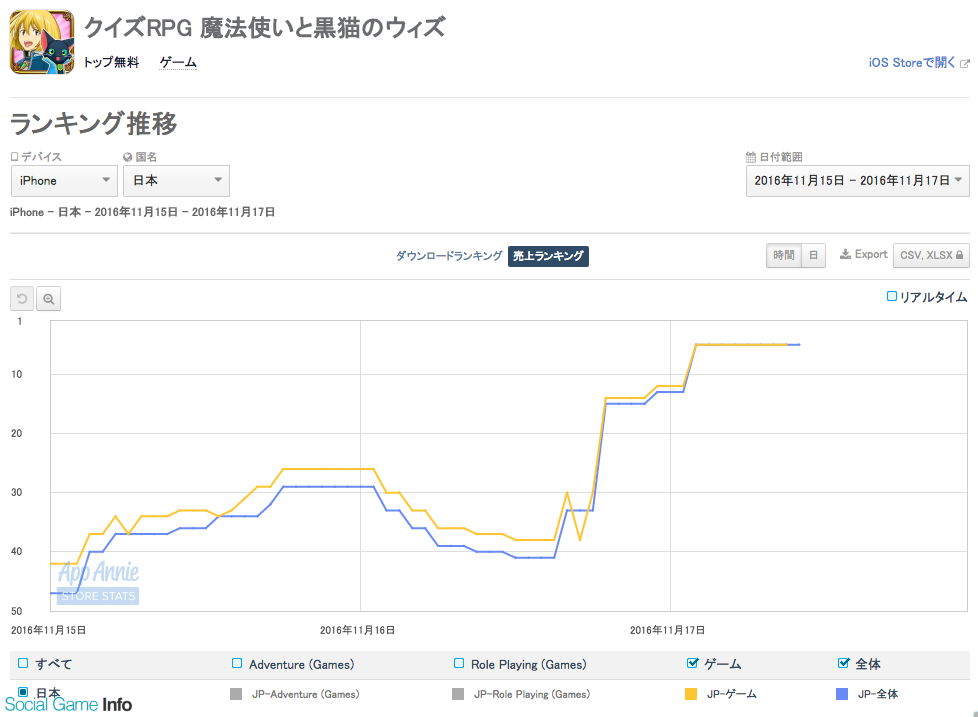Open the date range dropdown

pos(858,181)
